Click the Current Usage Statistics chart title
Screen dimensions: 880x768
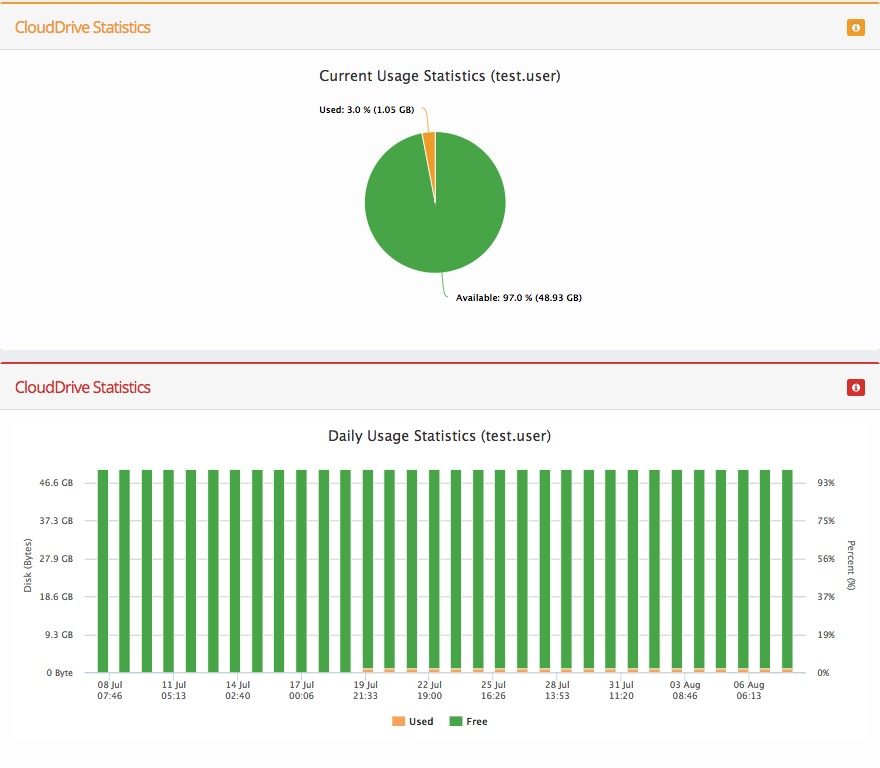tap(439, 76)
